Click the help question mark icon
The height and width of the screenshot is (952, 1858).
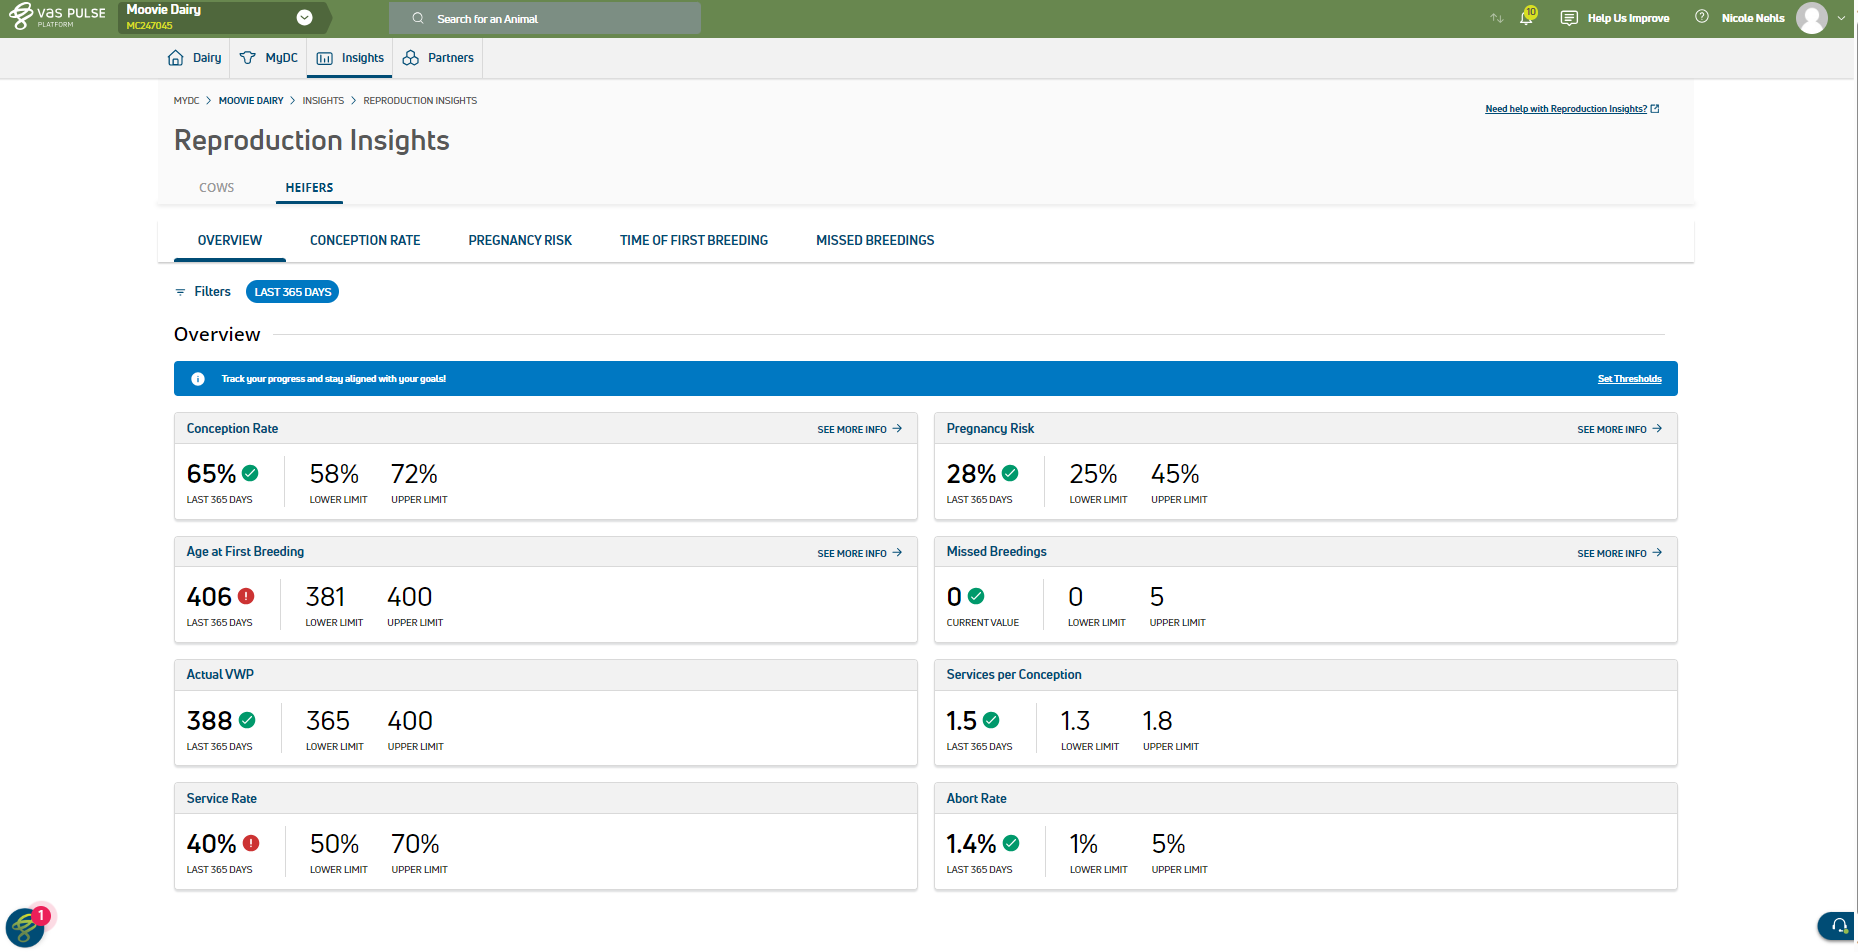[x=1701, y=17]
